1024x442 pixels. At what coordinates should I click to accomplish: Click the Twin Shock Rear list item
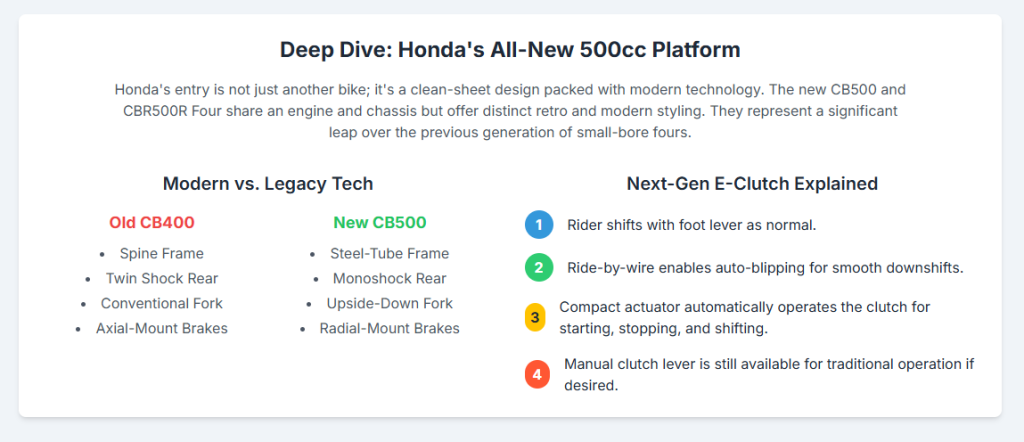pos(161,279)
